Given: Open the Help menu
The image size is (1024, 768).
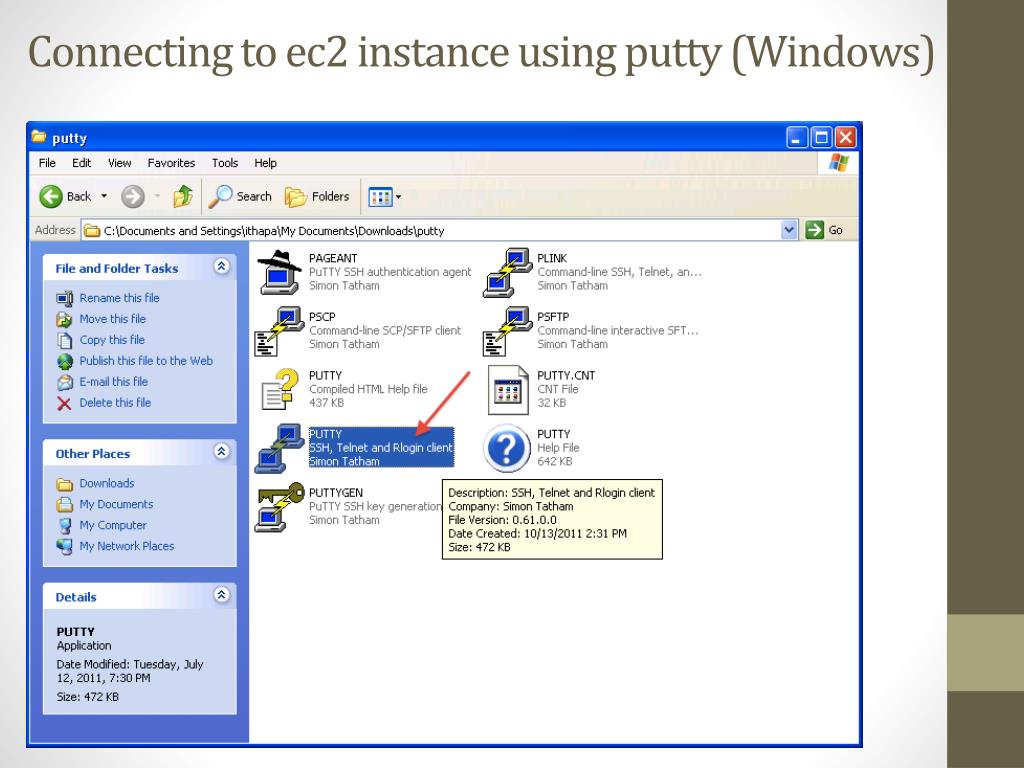Looking at the screenshot, I should click(265, 163).
